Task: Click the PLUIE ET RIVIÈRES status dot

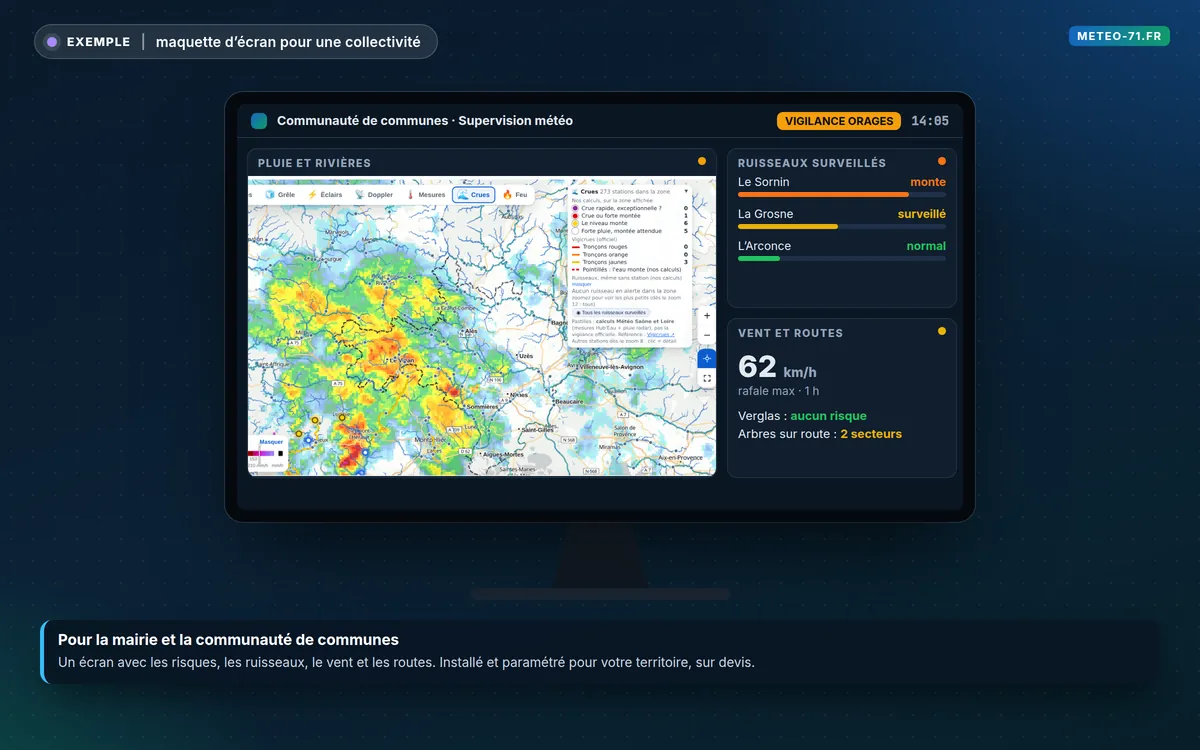Action: (702, 161)
